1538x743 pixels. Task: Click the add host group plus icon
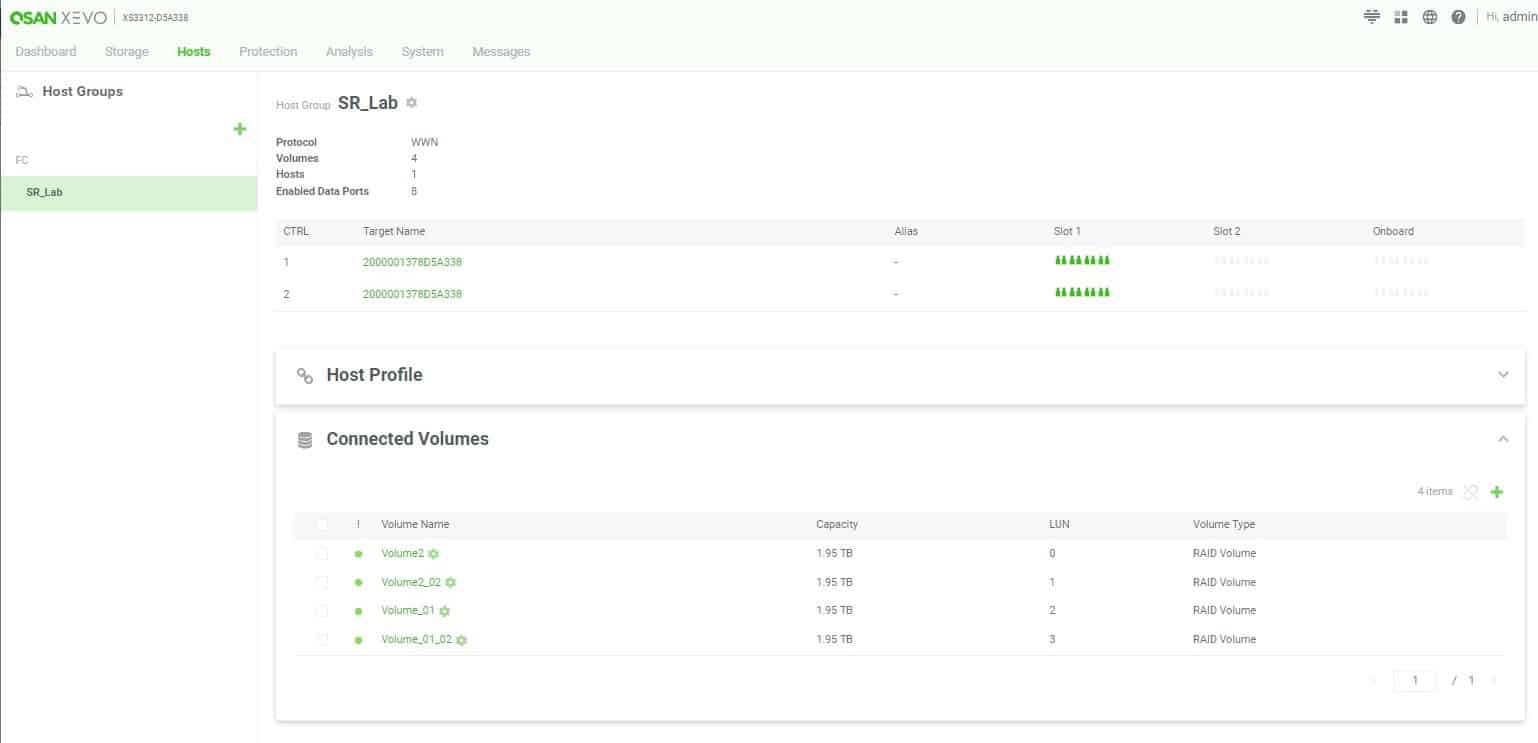239,129
